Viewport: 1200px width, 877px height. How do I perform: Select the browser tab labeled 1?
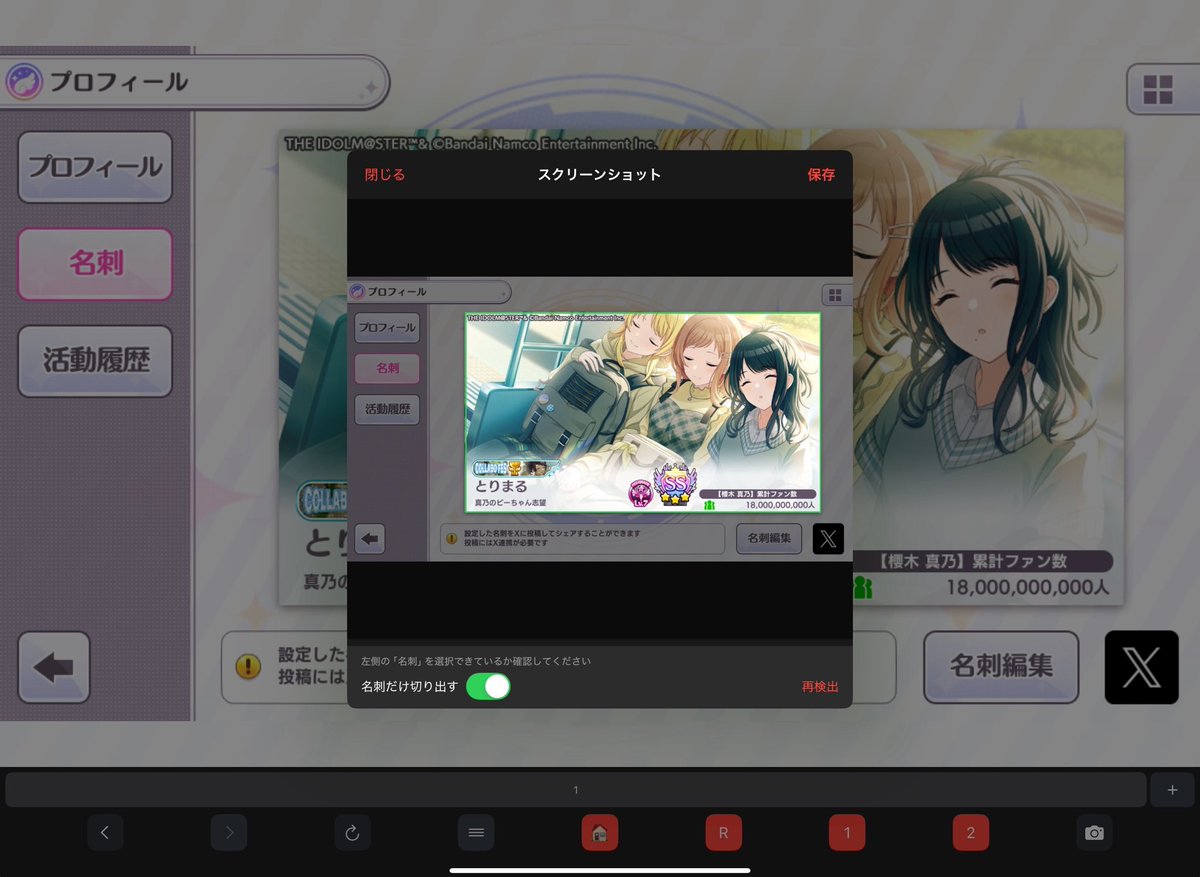point(576,790)
